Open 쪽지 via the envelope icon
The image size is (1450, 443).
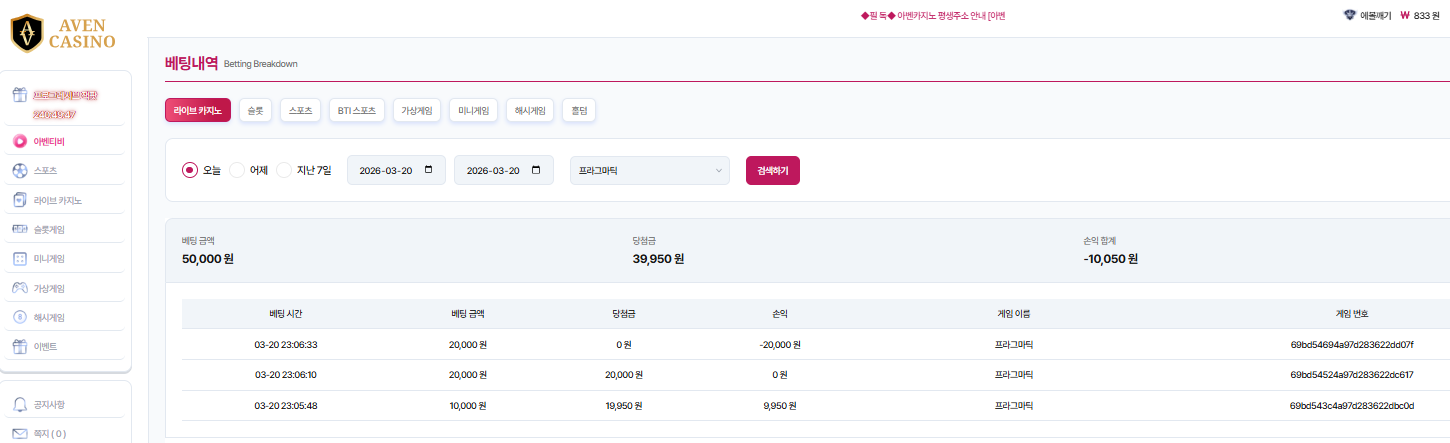click(19, 434)
